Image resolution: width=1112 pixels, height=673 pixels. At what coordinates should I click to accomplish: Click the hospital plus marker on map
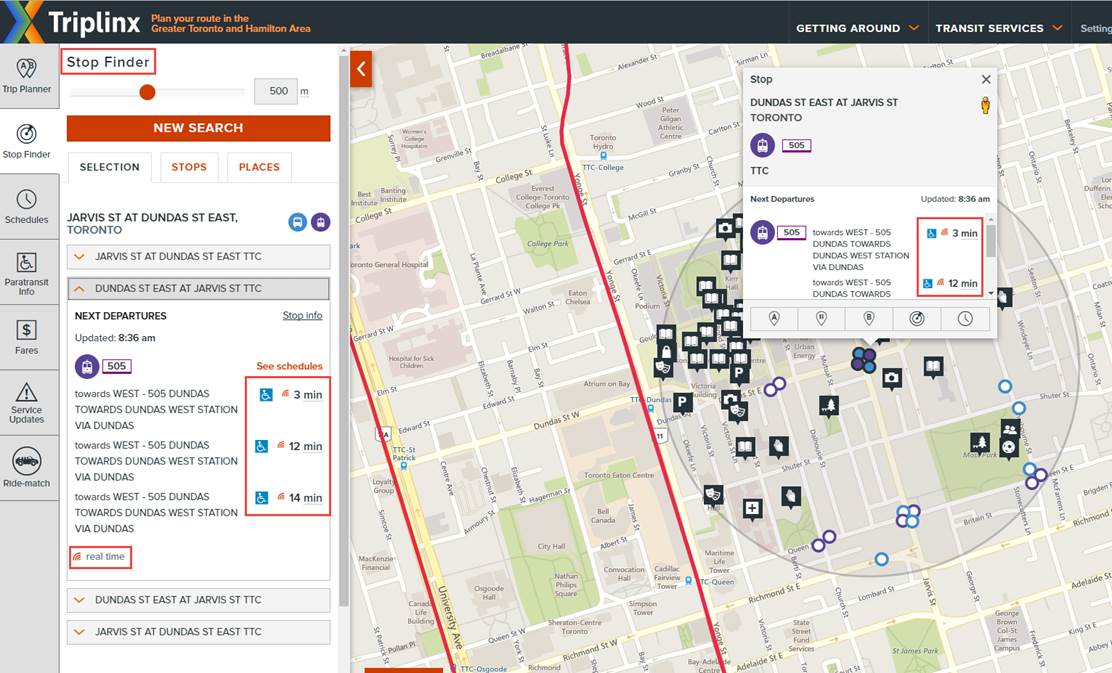752,508
